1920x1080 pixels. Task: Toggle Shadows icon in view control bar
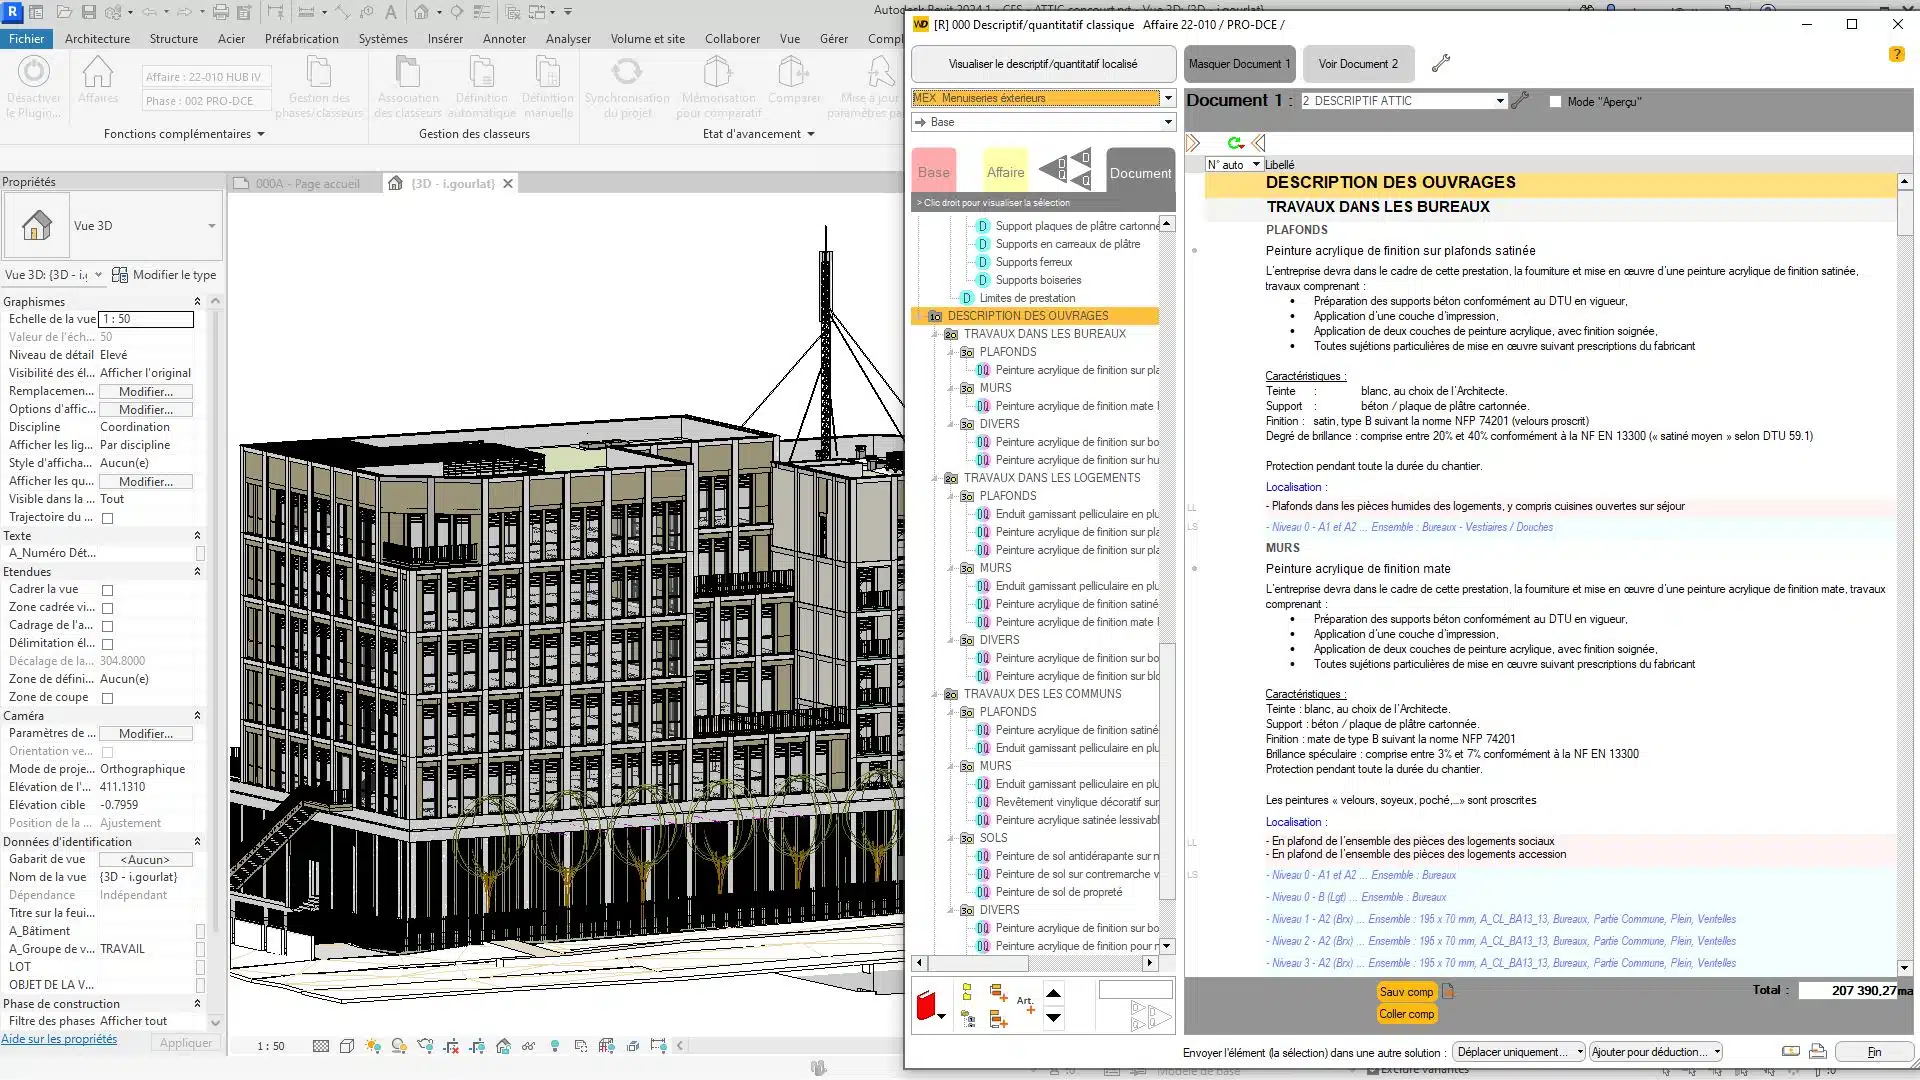tap(399, 1046)
